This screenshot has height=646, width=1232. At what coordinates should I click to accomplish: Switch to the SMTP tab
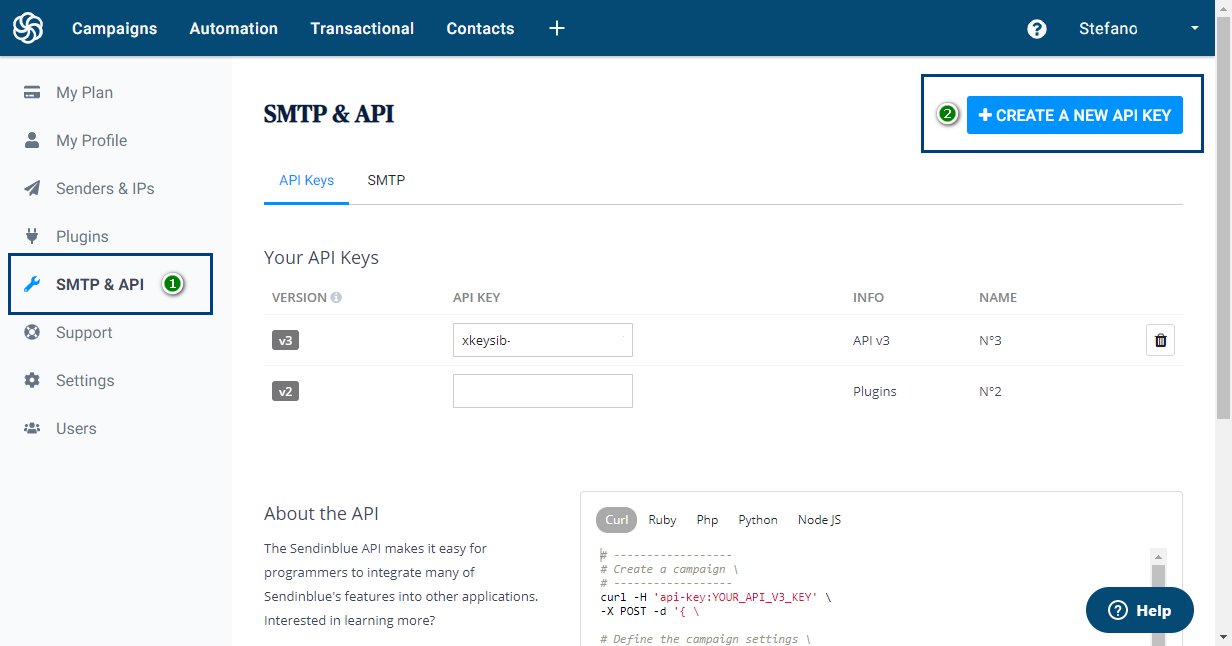(386, 180)
